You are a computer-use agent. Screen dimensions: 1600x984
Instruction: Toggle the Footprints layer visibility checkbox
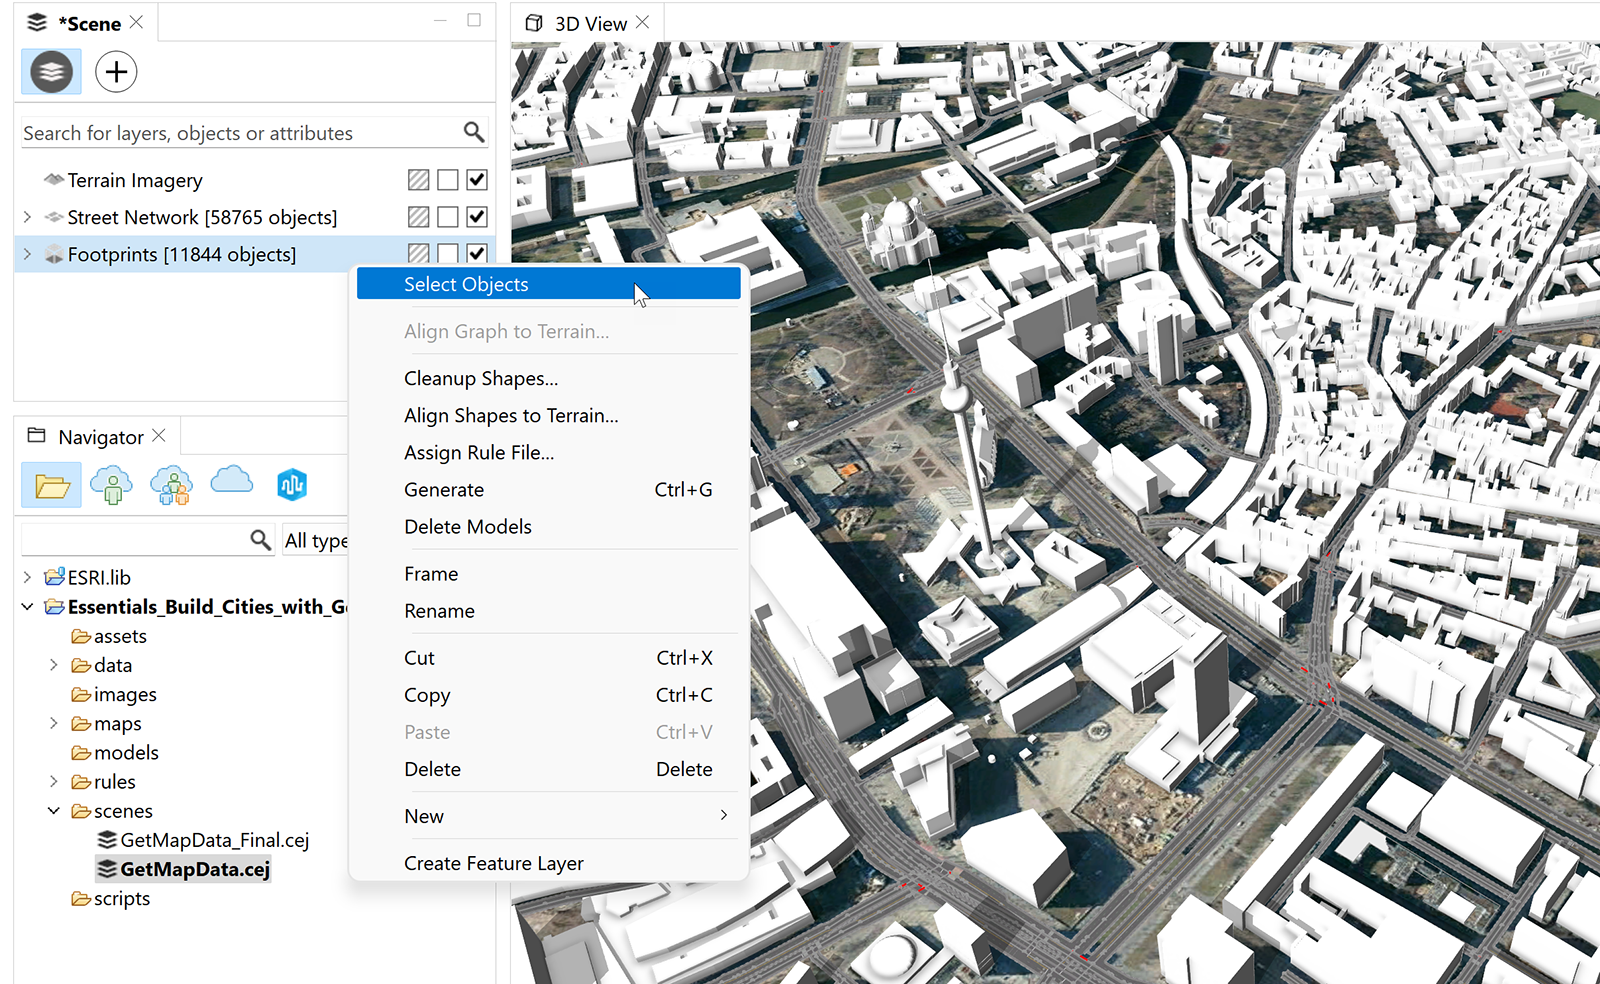(476, 253)
